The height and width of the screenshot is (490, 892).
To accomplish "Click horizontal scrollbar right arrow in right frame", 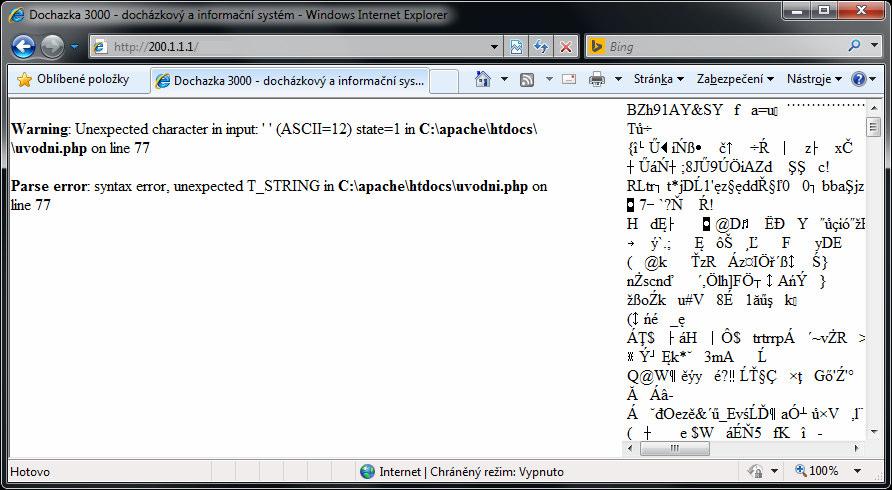I will [857, 448].
